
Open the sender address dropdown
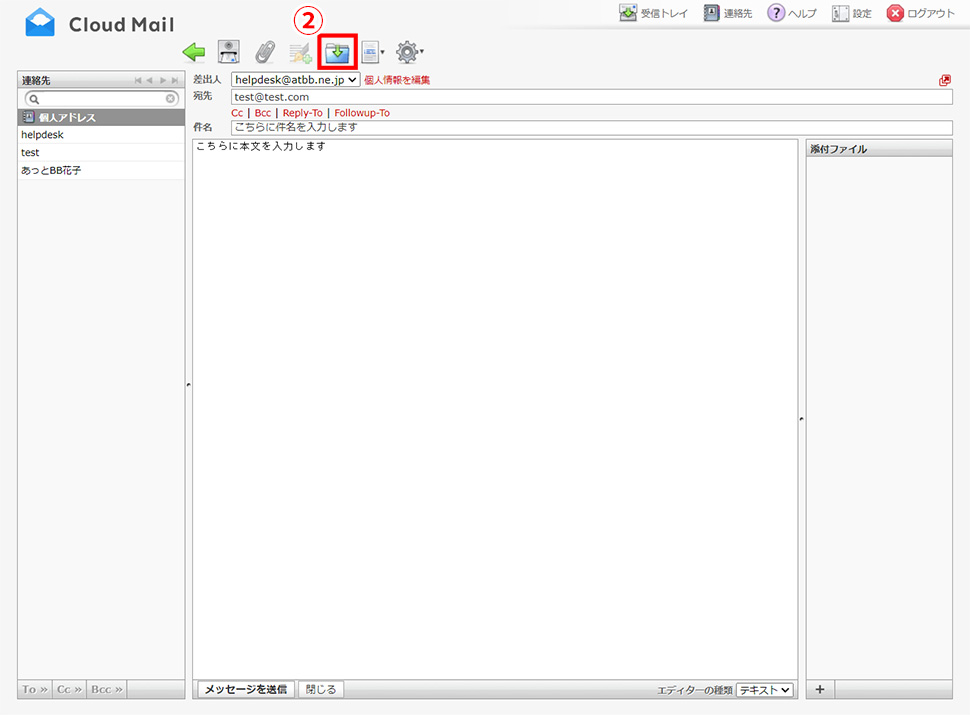pos(295,79)
